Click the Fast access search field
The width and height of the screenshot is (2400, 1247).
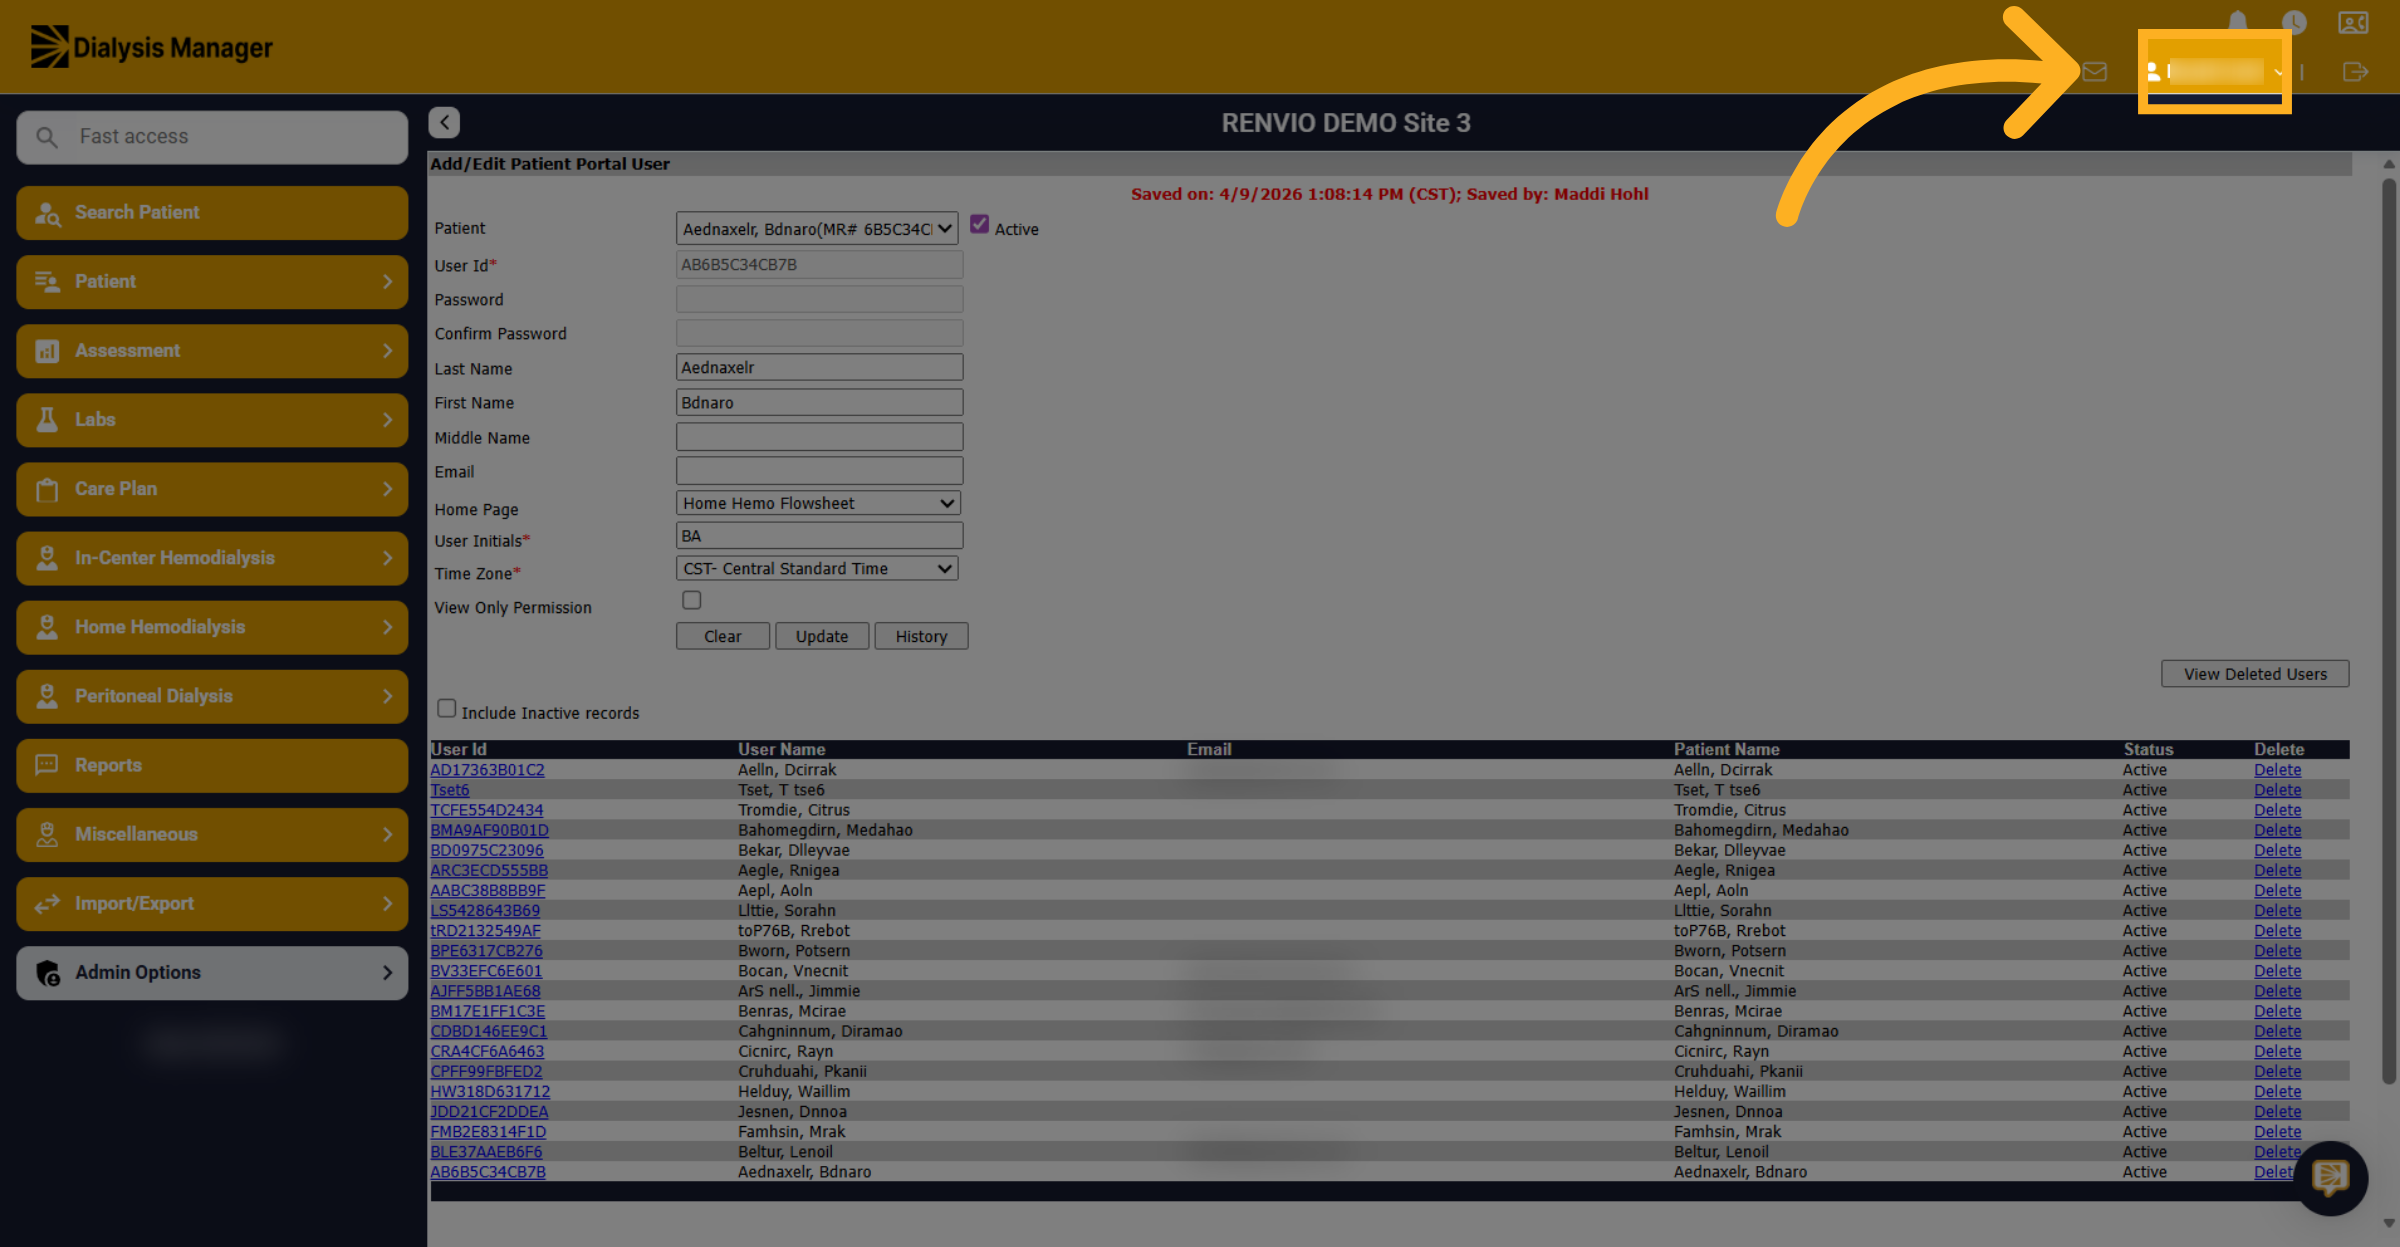(x=212, y=136)
